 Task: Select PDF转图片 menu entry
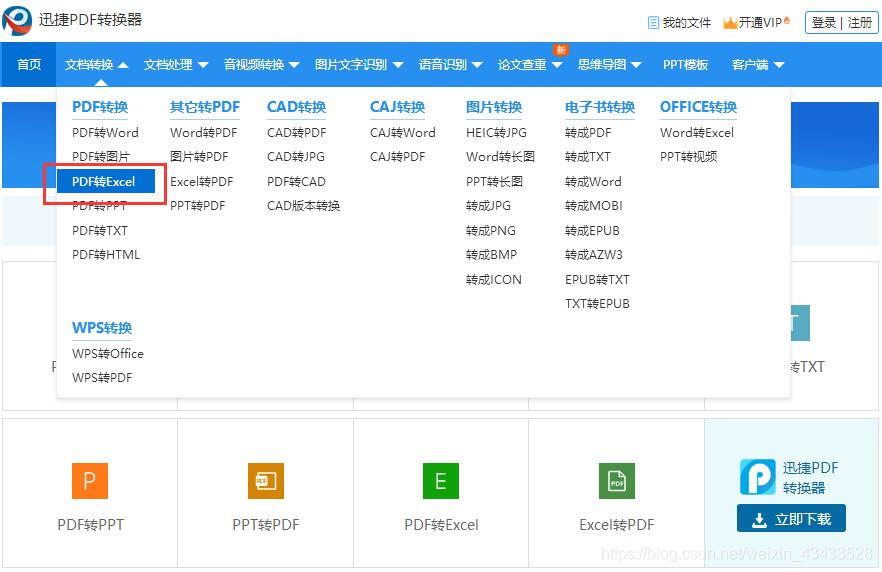pos(101,157)
